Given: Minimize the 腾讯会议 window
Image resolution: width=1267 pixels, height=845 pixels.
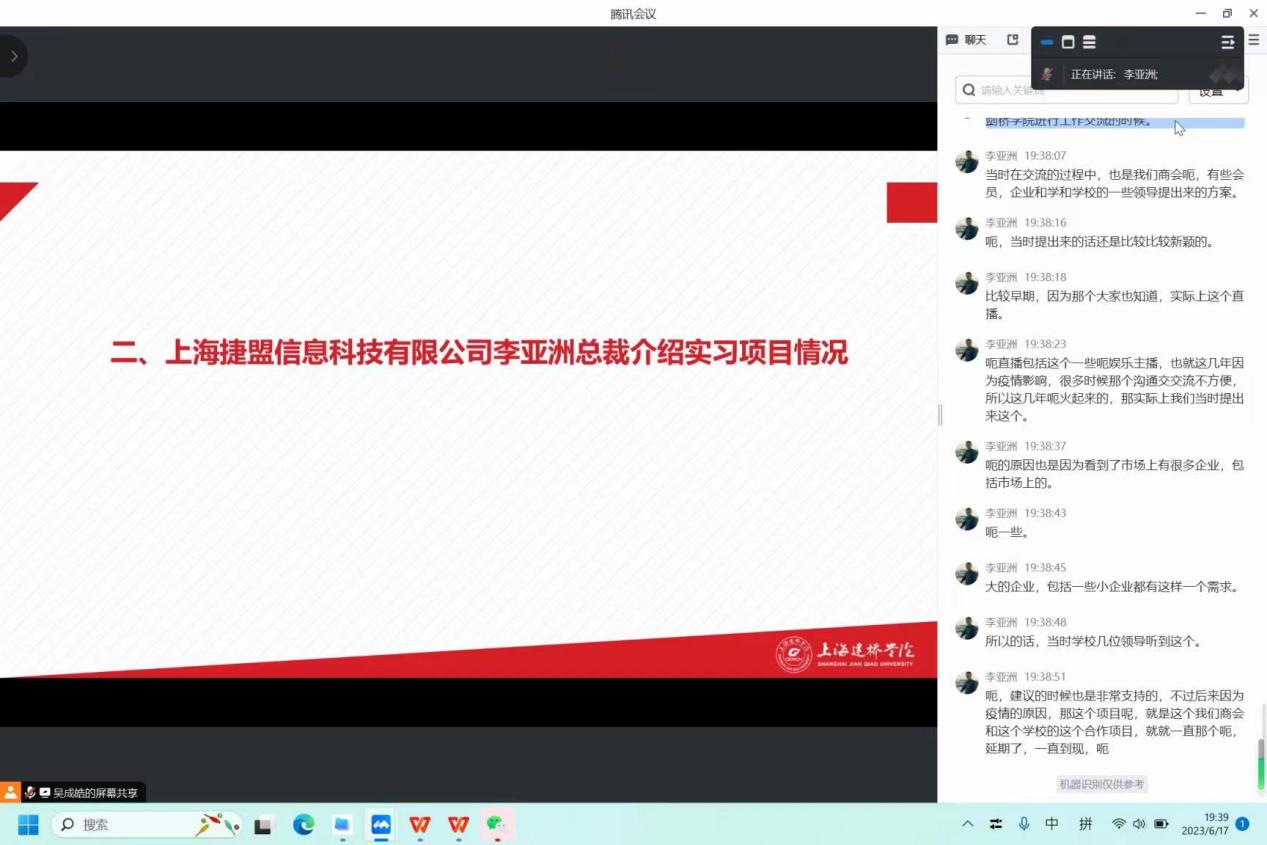Looking at the screenshot, I should (1201, 13).
